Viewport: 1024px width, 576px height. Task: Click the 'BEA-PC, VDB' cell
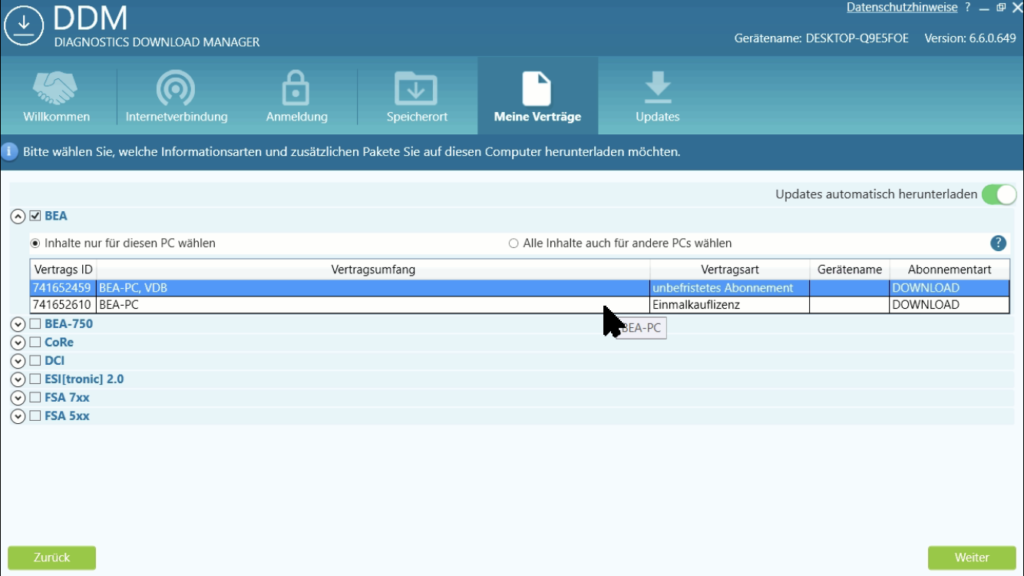pos(373,288)
